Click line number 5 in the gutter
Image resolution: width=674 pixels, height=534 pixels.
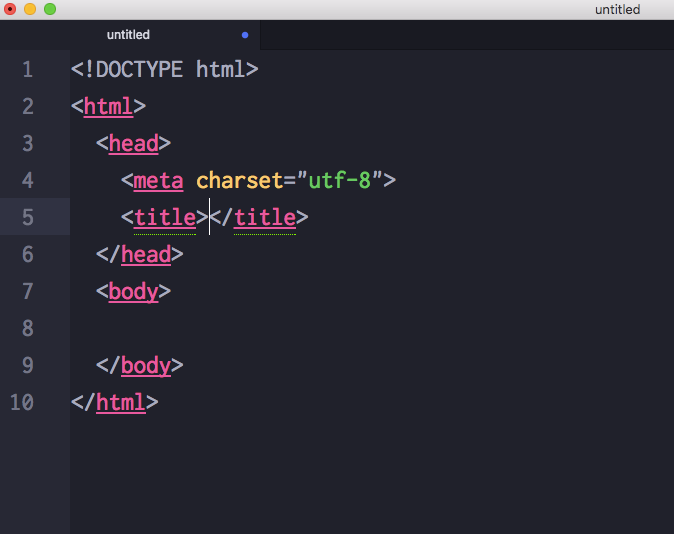coord(28,218)
